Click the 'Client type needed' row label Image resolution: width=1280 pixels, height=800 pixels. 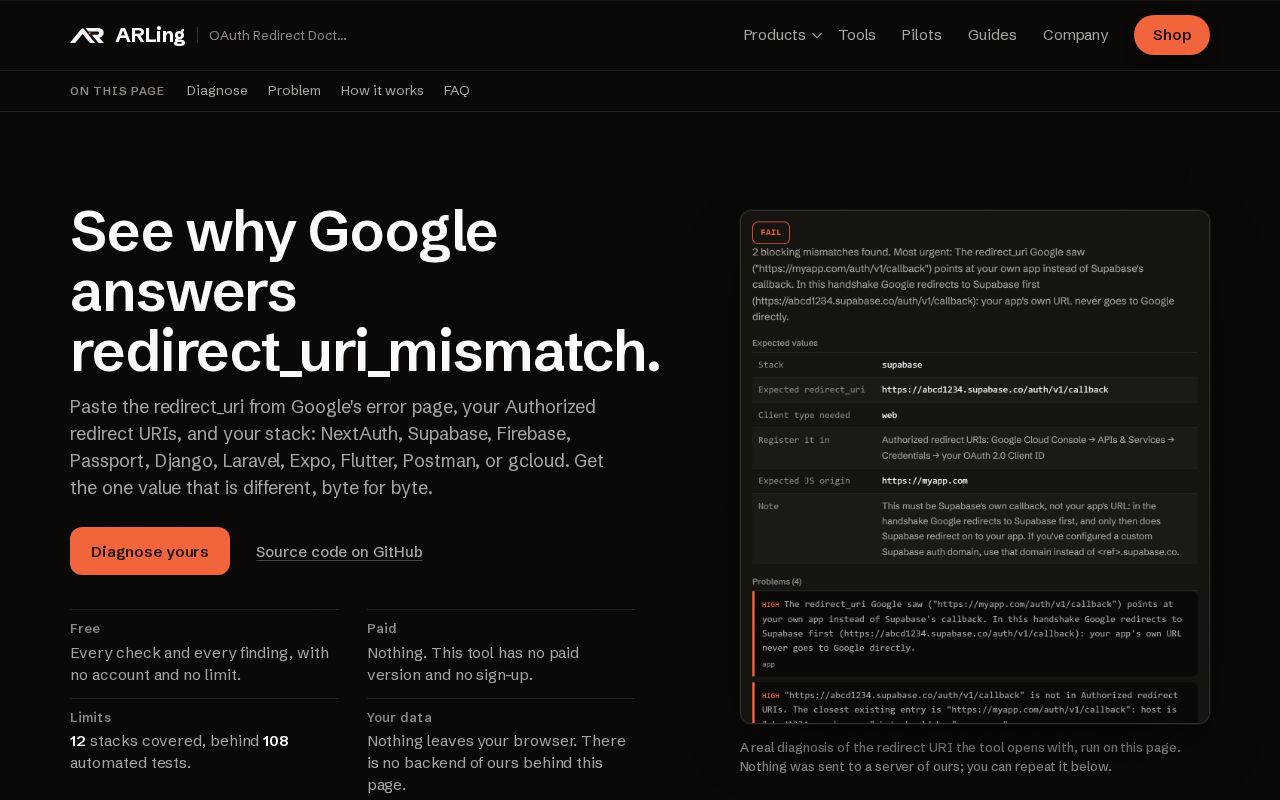tap(804, 415)
